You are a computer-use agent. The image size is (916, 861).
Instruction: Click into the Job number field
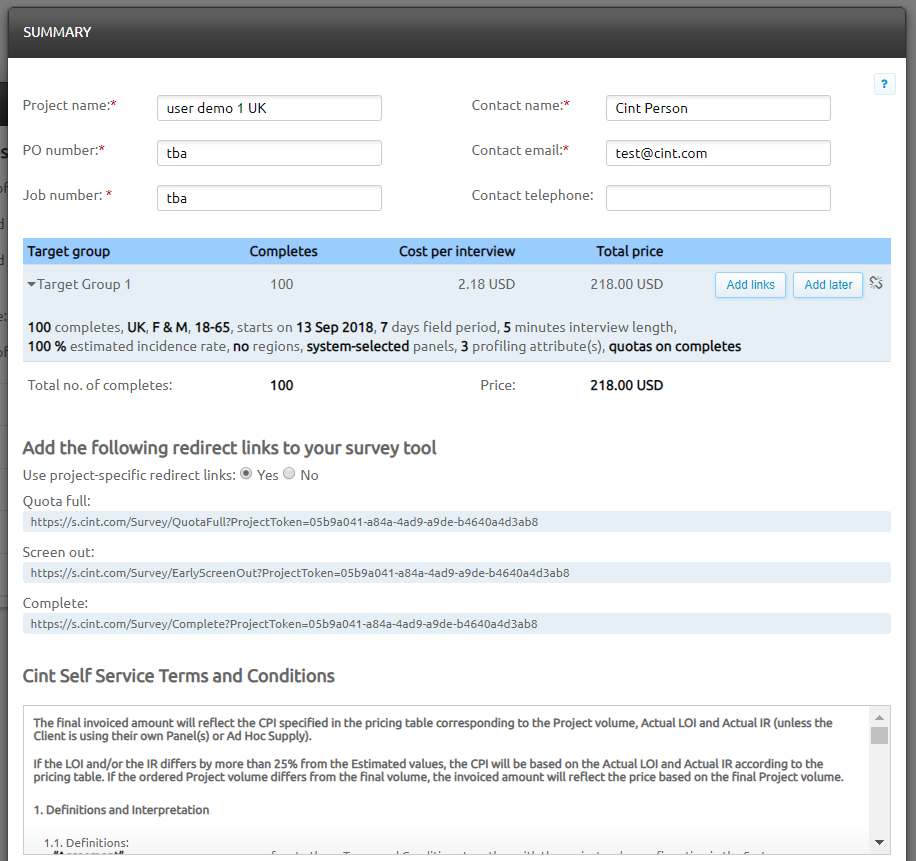coord(269,198)
